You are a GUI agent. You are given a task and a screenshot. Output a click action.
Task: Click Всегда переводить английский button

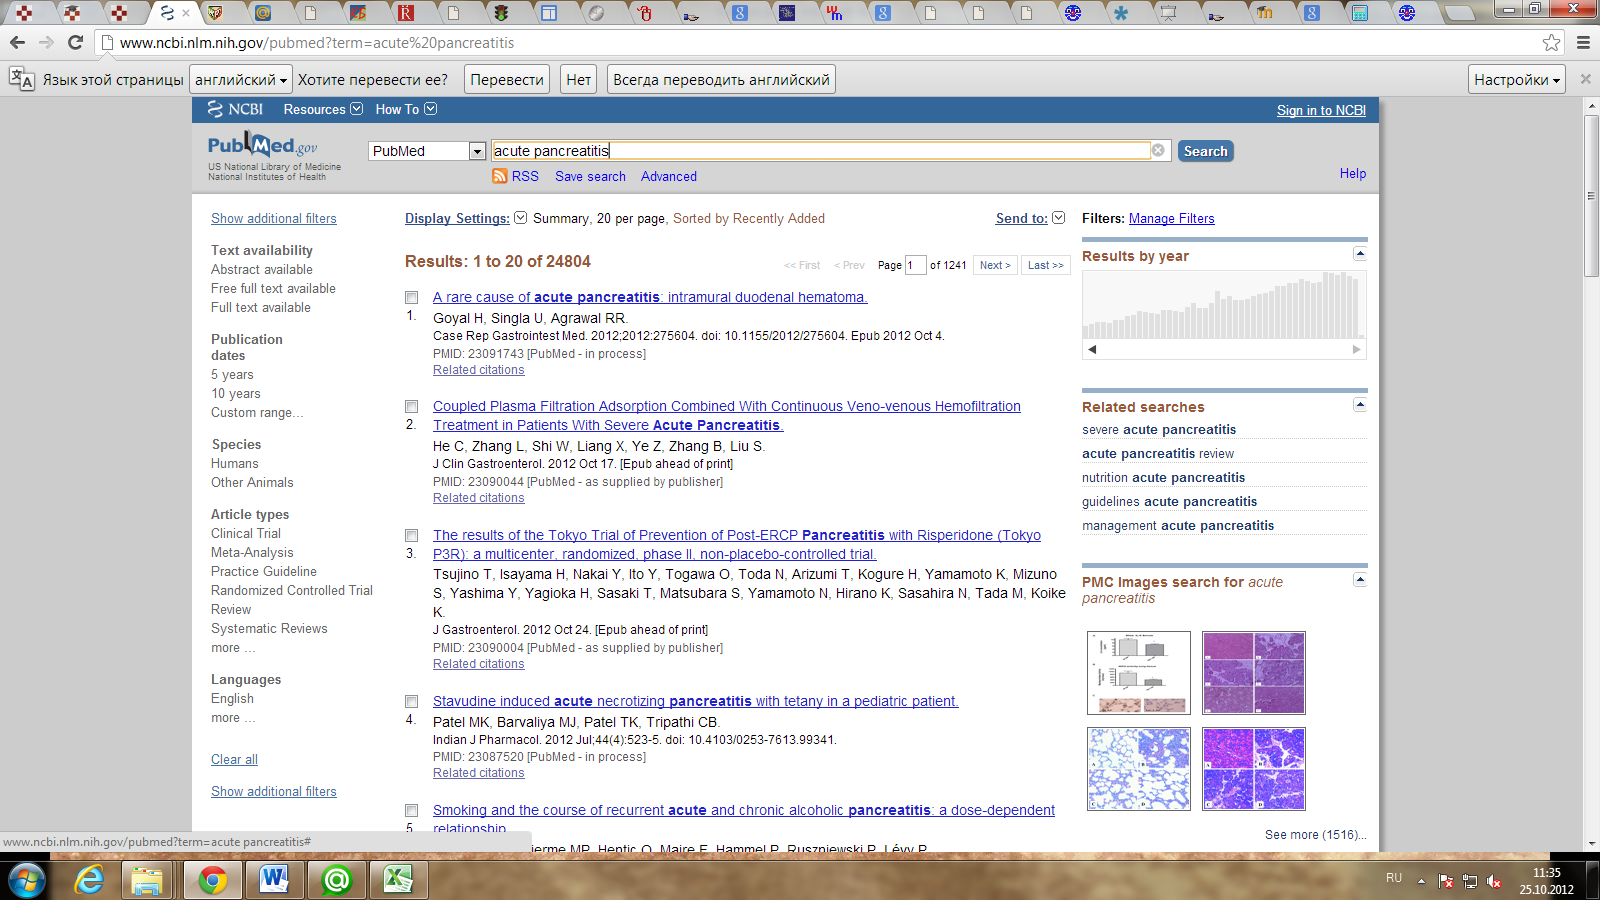721,79
